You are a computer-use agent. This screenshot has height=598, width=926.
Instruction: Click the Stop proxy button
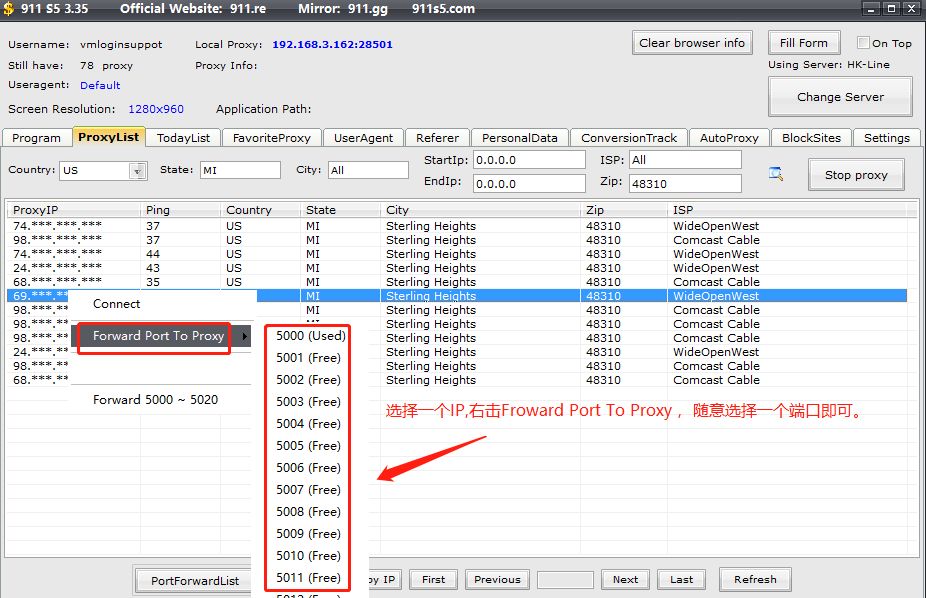[x=855, y=175]
